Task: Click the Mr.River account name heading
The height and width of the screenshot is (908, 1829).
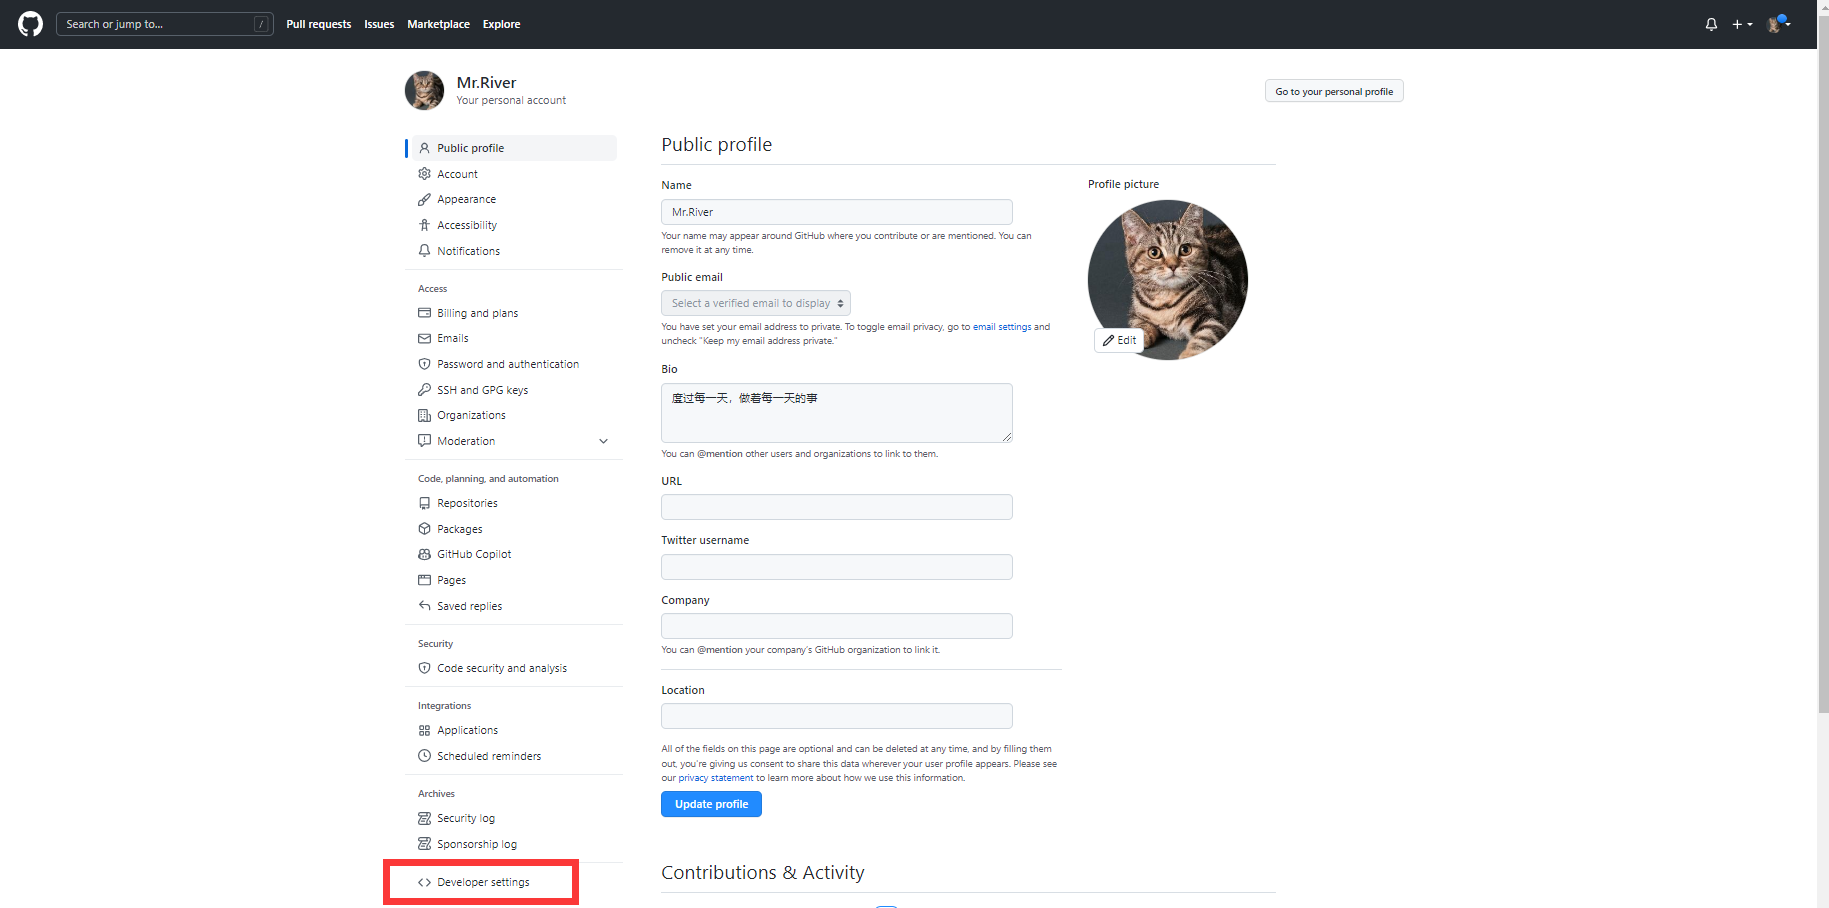Action: point(486,83)
